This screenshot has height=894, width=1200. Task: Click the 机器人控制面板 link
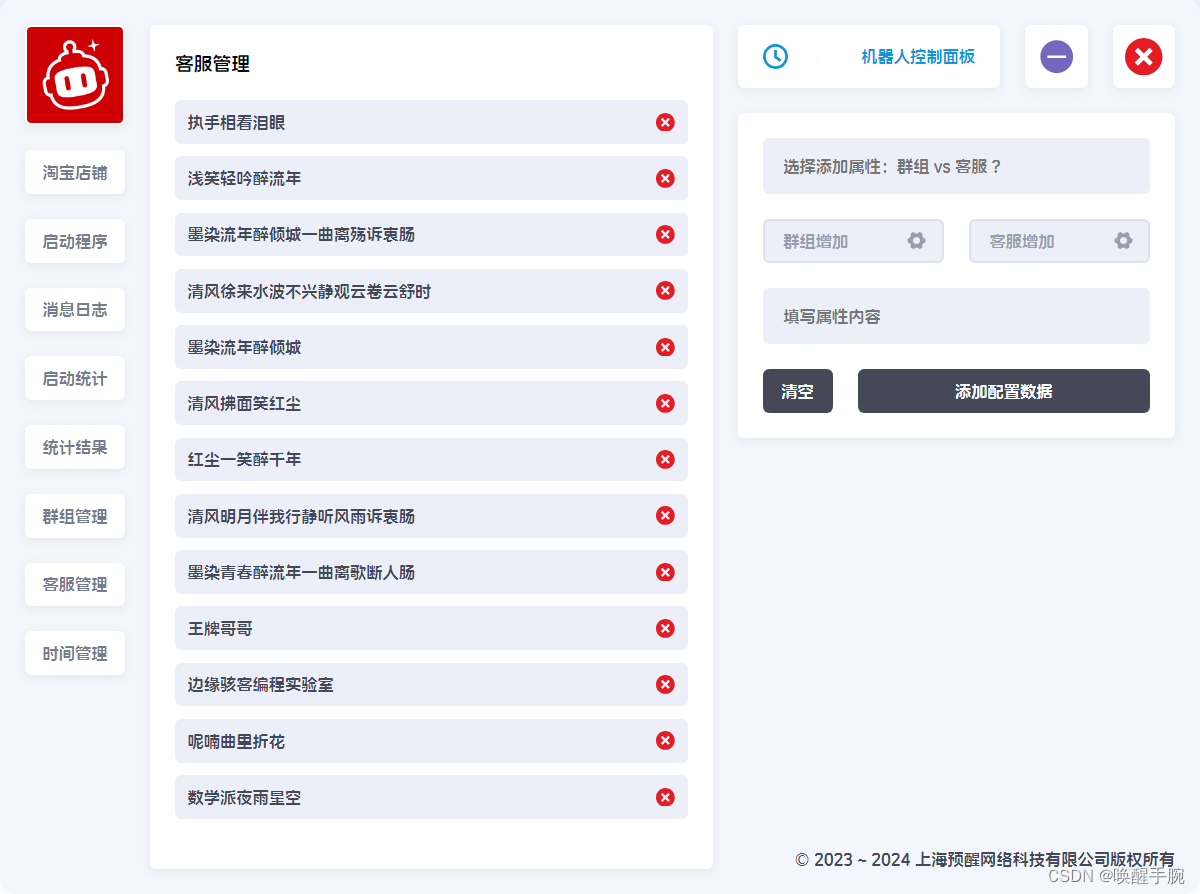pyautogui.click(x=918, y=56)
